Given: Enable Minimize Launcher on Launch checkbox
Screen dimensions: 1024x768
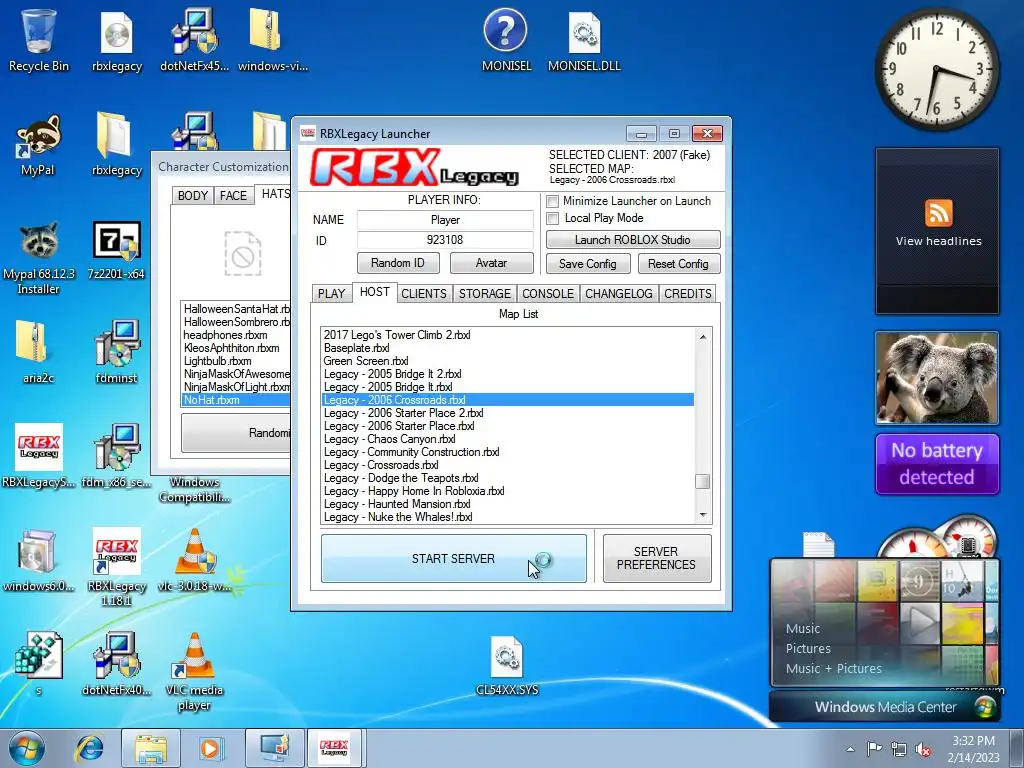Looking at the screenshot, I should tap(552, 201).
